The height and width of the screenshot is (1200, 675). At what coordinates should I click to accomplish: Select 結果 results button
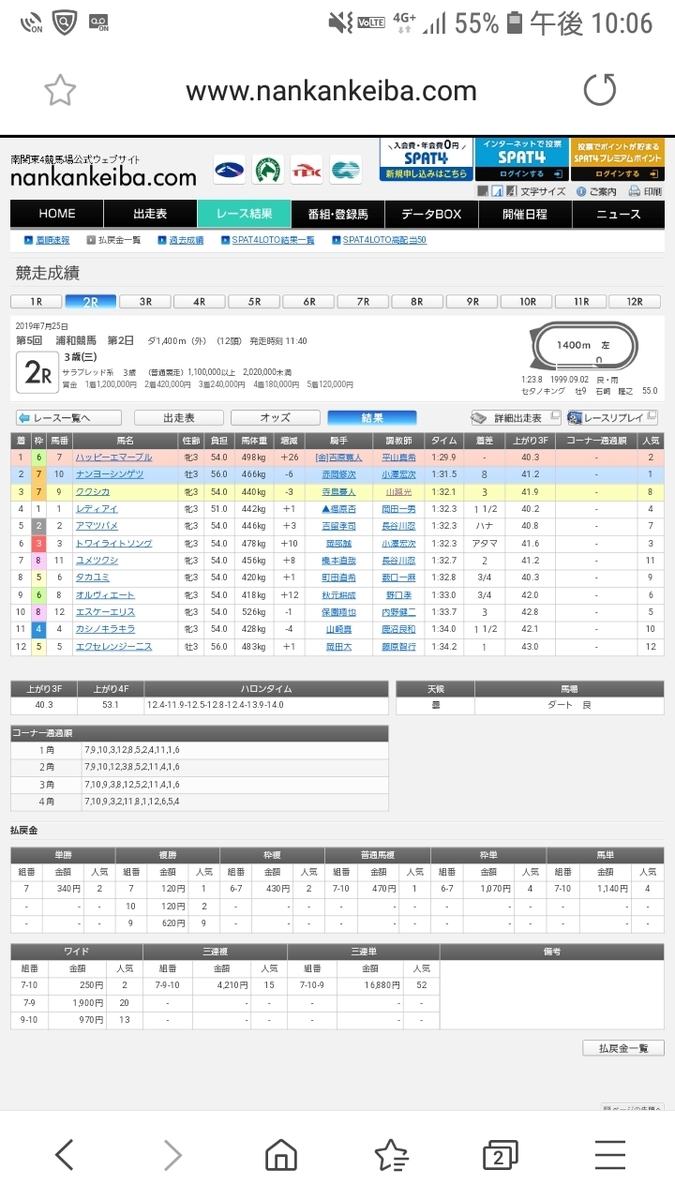(372, 418)
